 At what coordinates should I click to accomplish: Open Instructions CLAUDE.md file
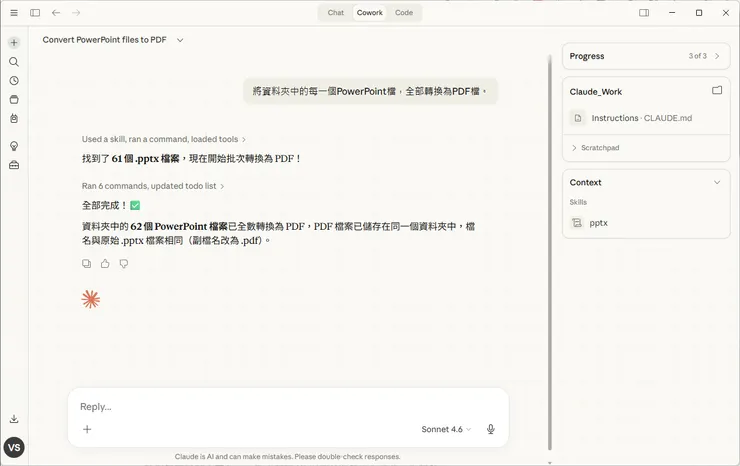[641, 118]
